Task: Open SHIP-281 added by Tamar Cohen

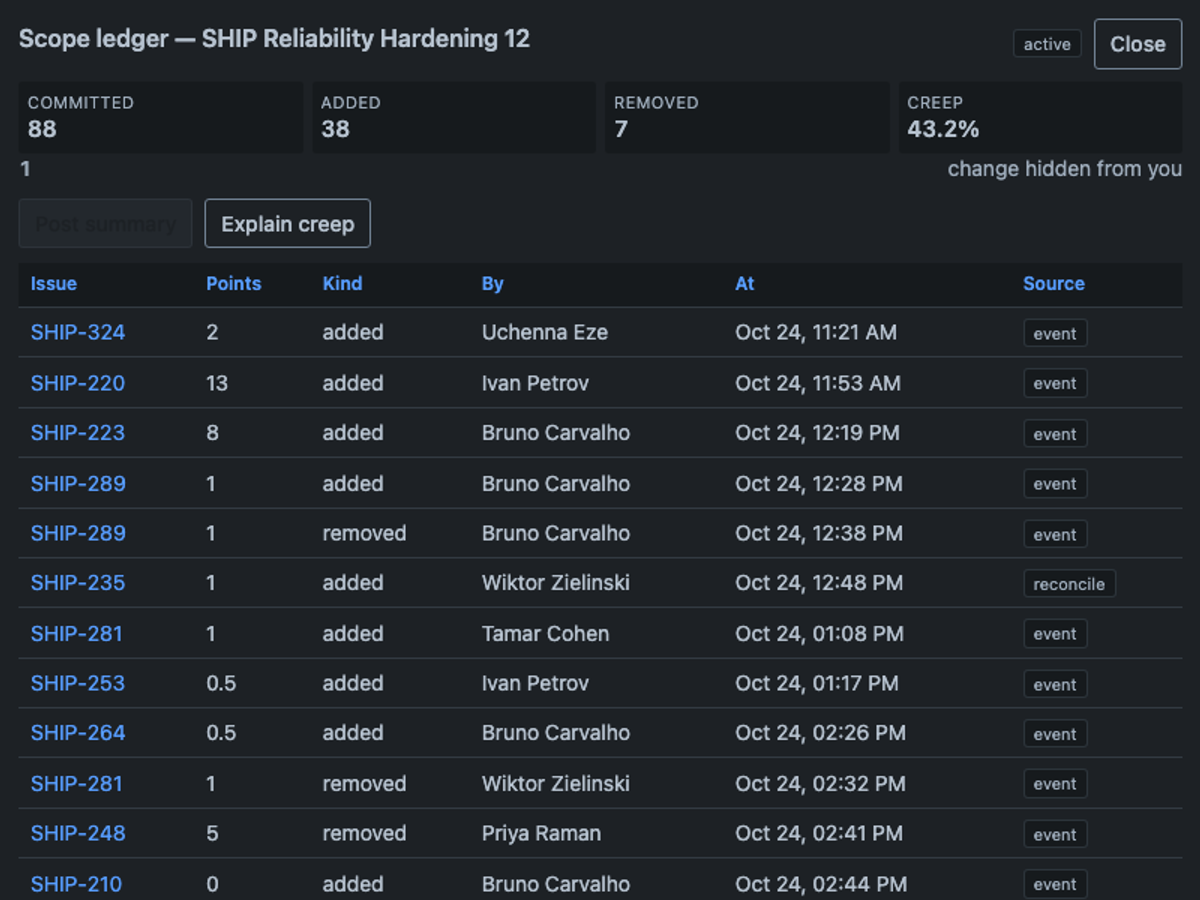Action: coord(77,633)
